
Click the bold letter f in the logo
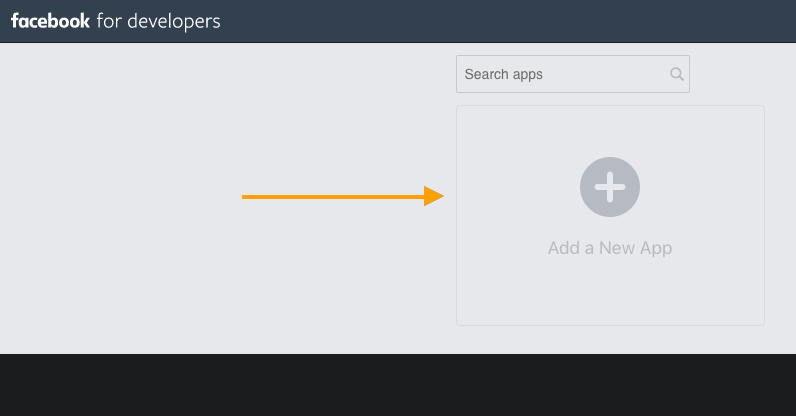pyautogui.click(x=15, y=21)
